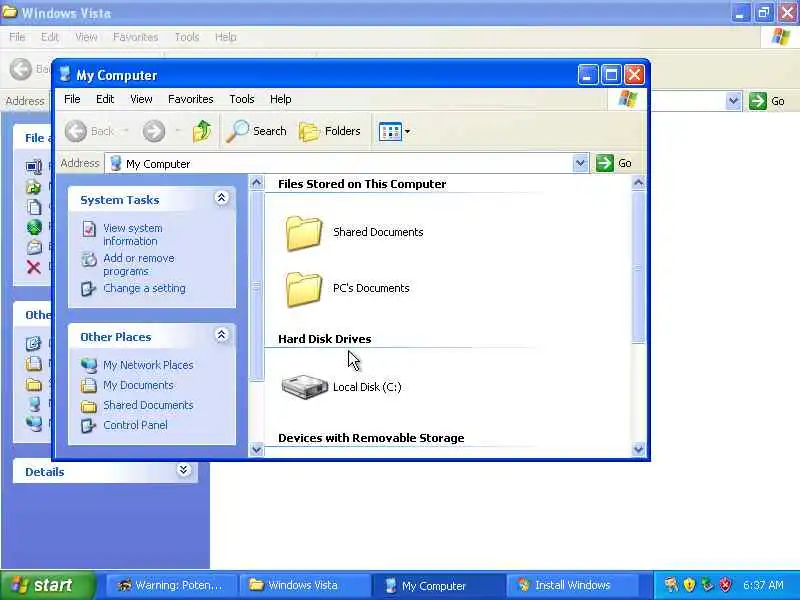Go to Control Panel link
Viewport: 800px width, 600px height.
135,426
